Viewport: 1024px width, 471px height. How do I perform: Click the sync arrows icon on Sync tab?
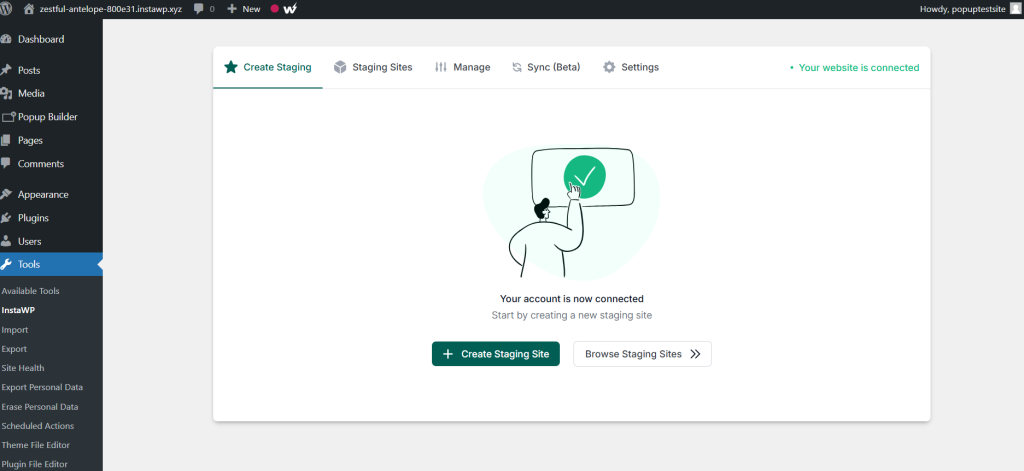pos(517,67)
